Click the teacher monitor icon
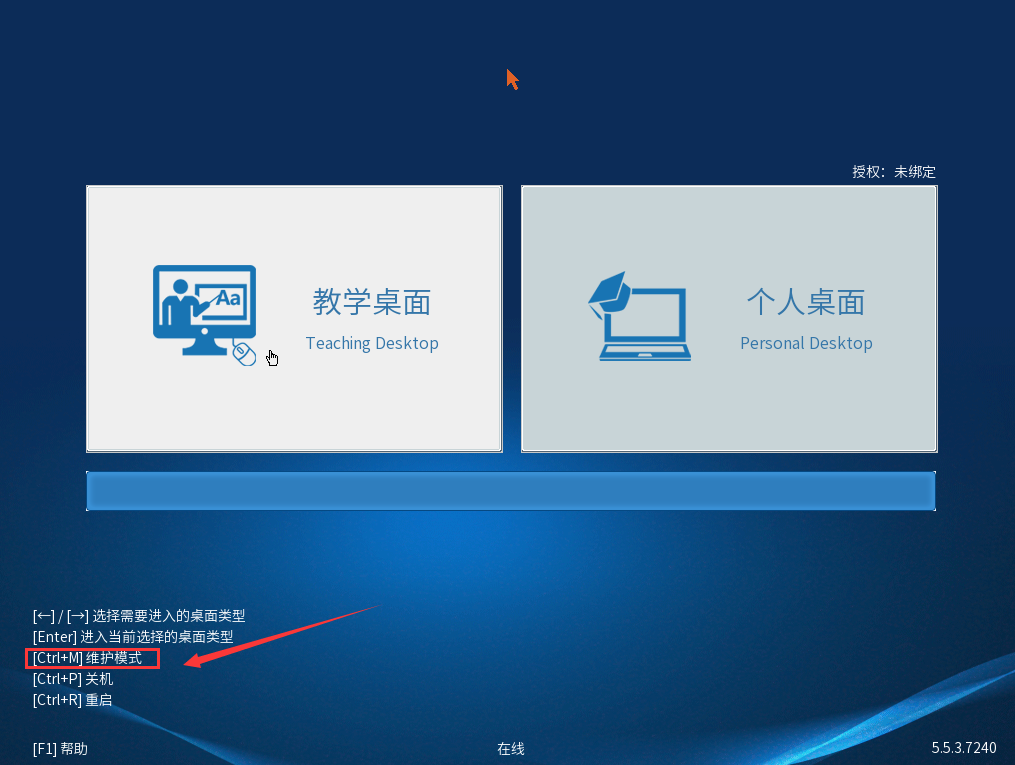 (x=204, y=309)
